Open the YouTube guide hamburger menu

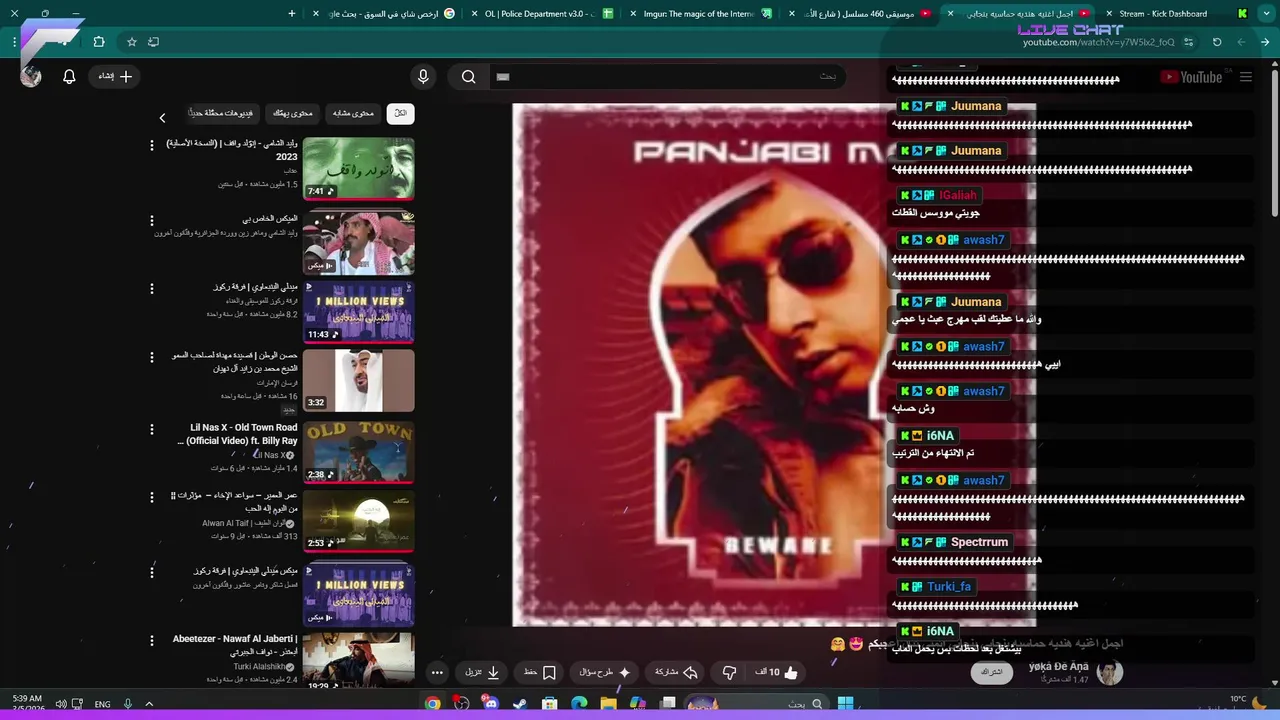pyautogui.click(x=1246, y=77)
